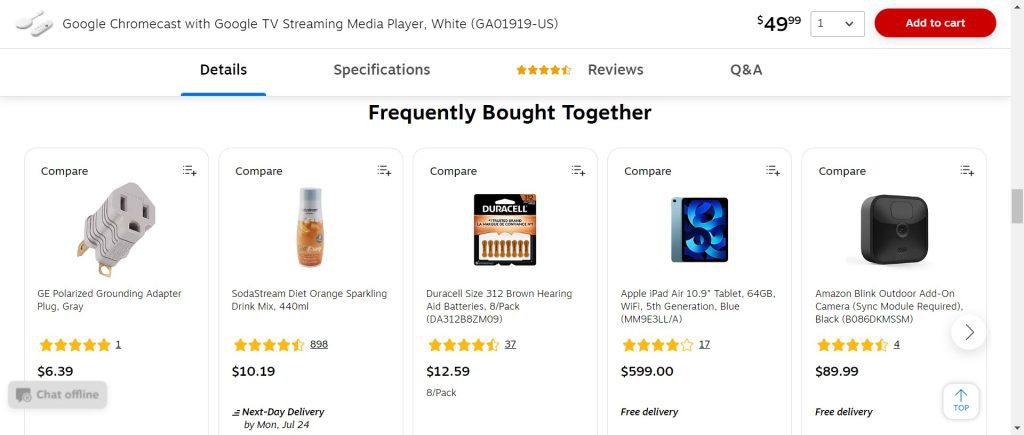Open the SodaStream Diet Orange product link
The image size is (1024, 435).
(309, 299)
